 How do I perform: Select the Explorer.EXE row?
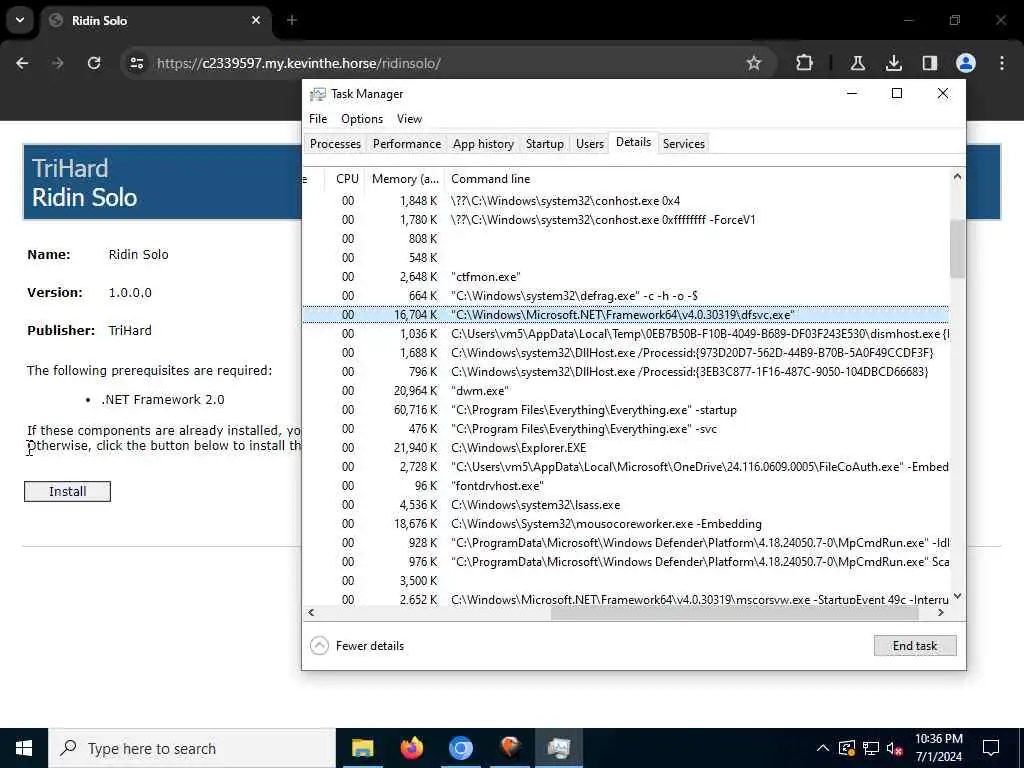tap(626, 448)
